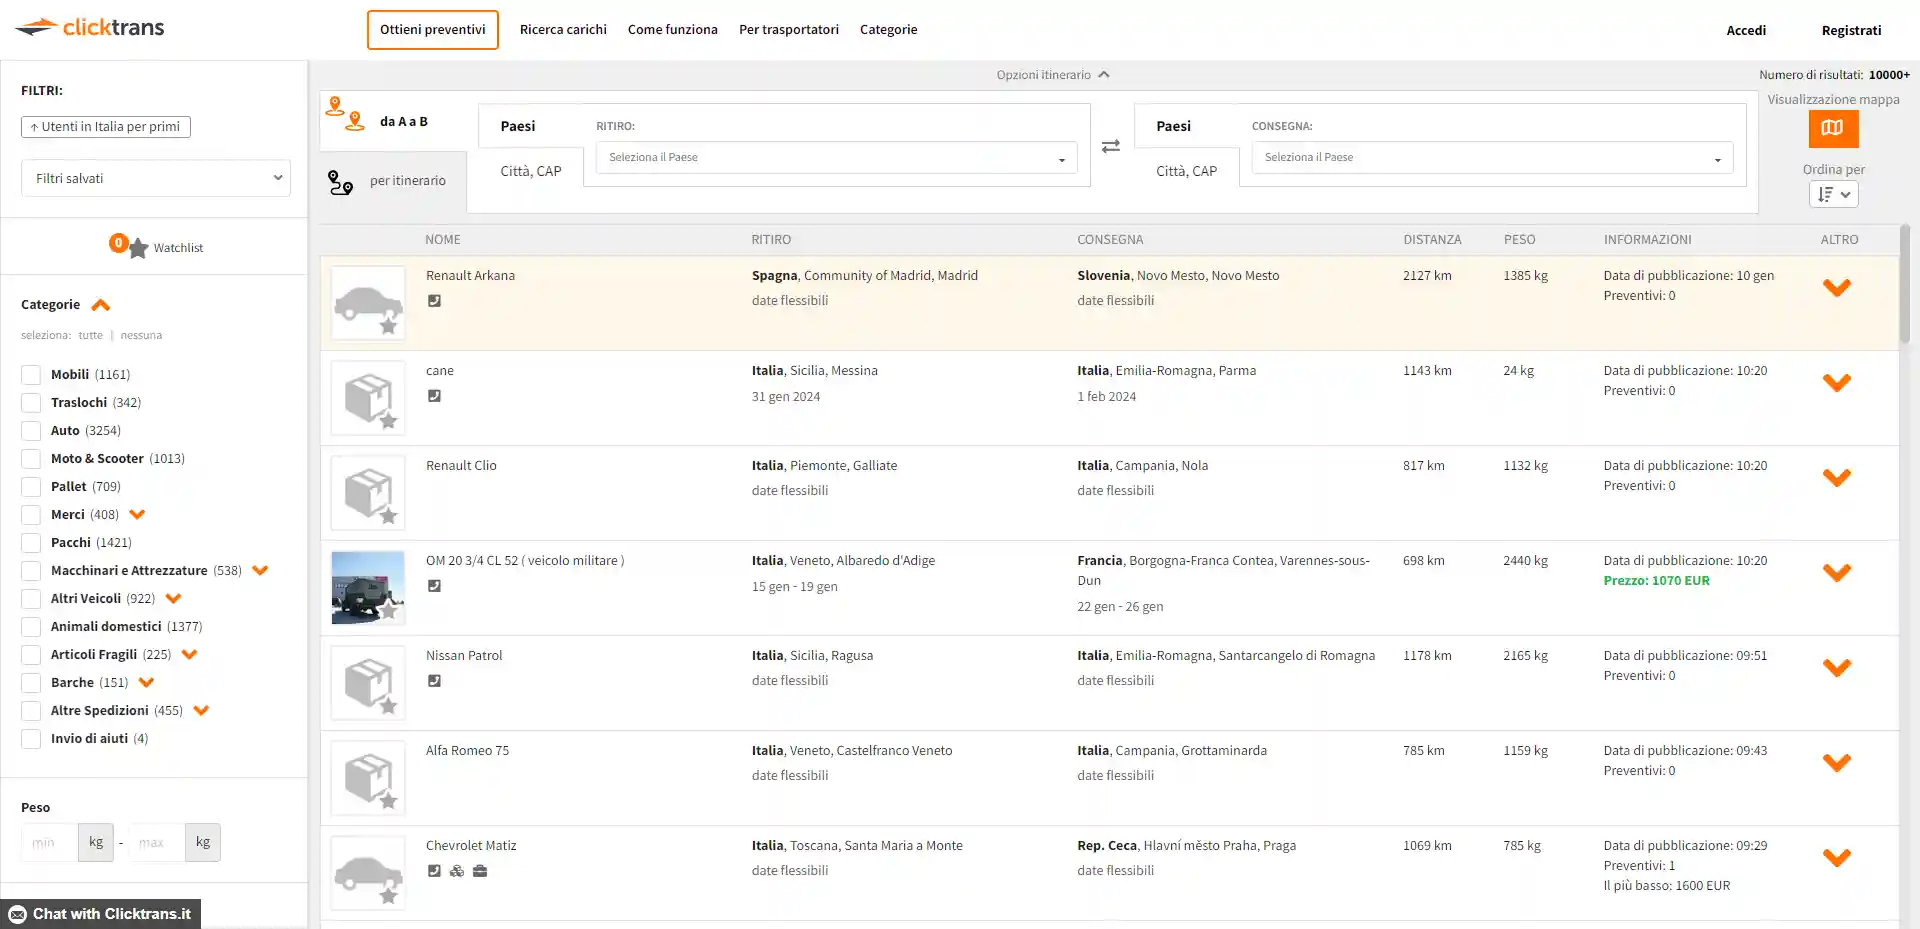
Task: Click the clicktrans logo
Action: point(90,28)
